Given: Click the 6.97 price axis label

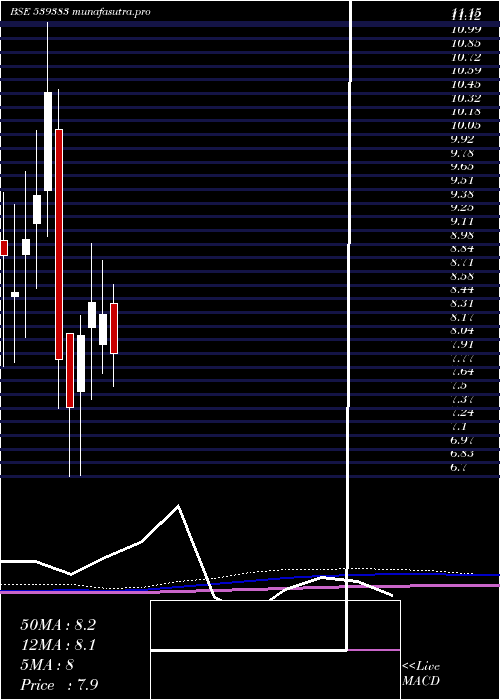Looking at the screenshot, I should tap(462, 441).
